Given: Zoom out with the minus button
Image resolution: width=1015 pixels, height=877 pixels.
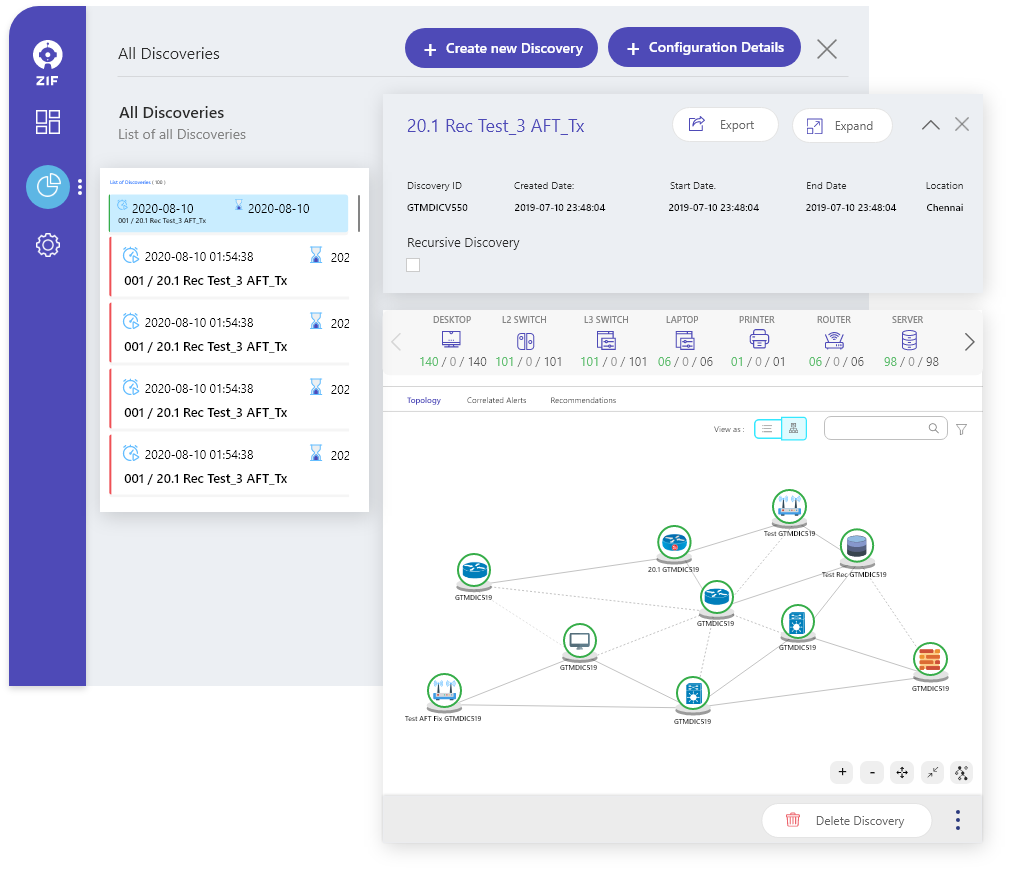Looking at the screenshot, I should coord(872,772).
